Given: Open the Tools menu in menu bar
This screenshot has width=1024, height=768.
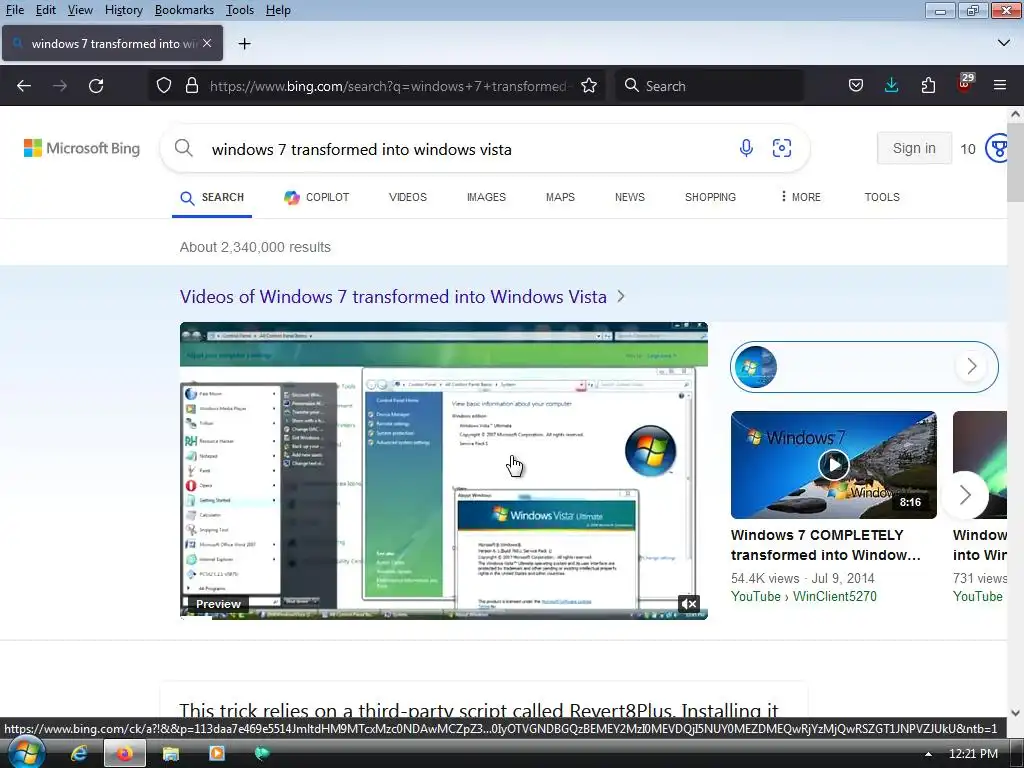Looking at the screenshot, I should click(x=240, y=10).
